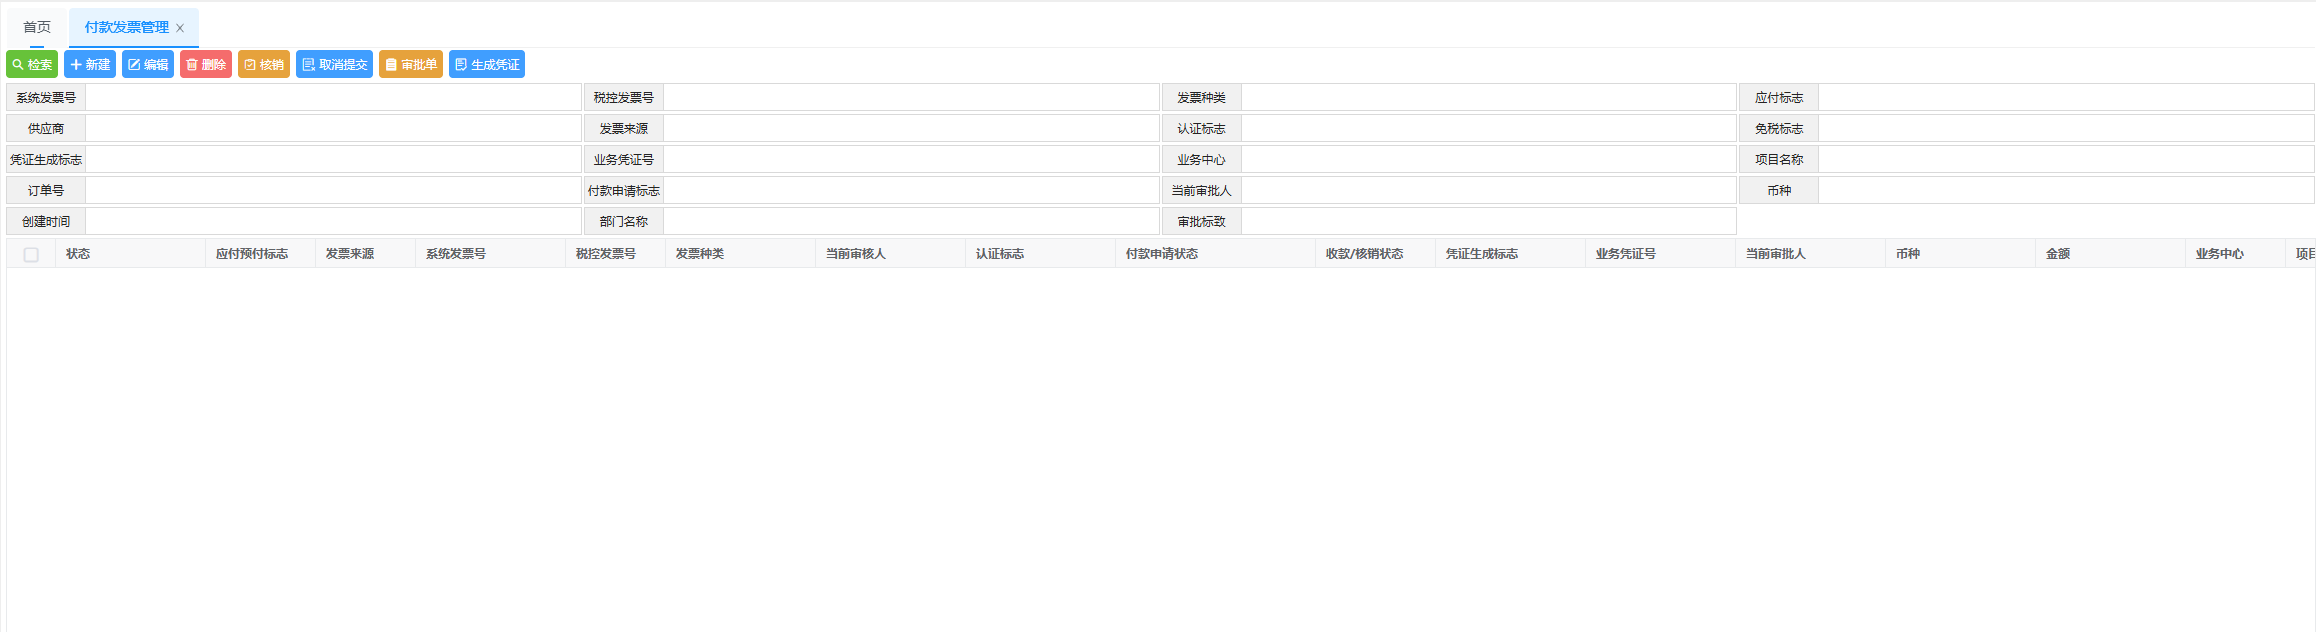Click the red 删除 delete button
This screenshot has width=2316, height=632.
206,65
